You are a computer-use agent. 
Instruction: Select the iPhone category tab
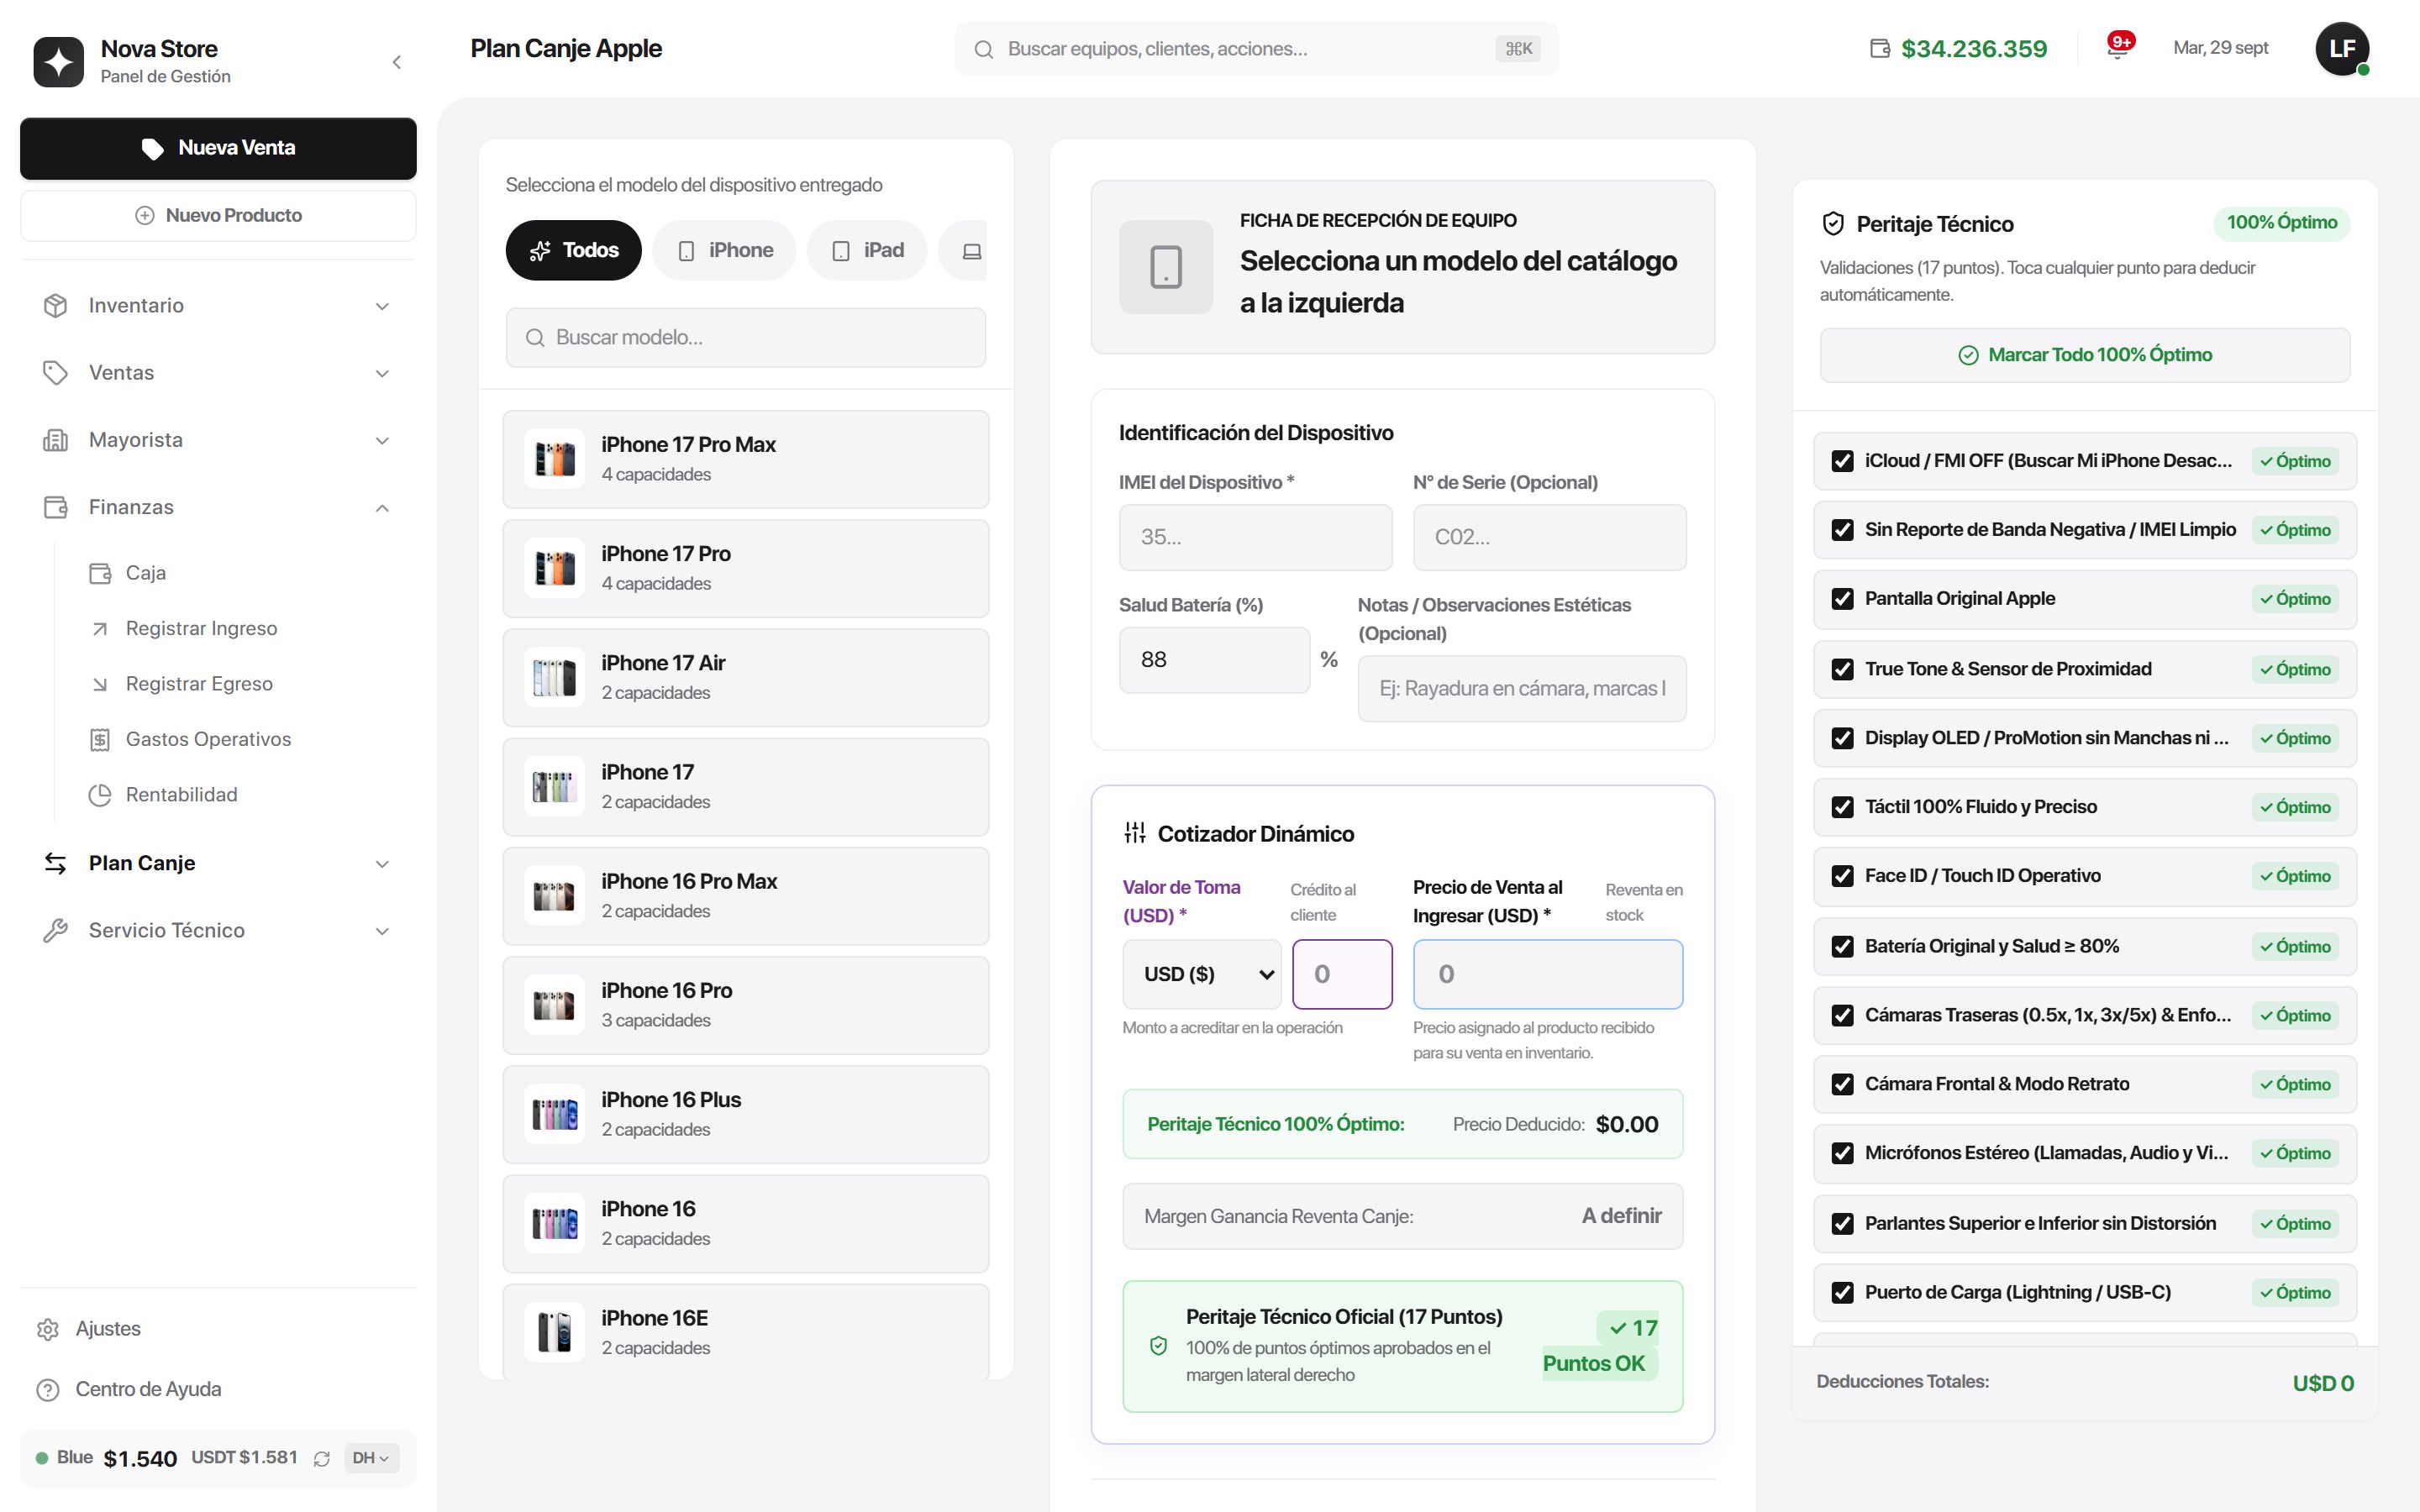coord(725,250)
